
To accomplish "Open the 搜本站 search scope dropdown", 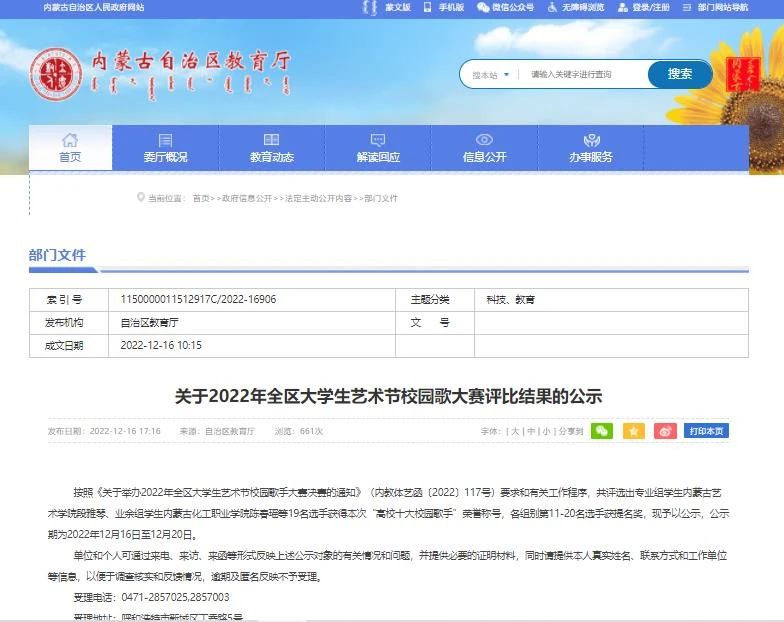I will [491, 75].
